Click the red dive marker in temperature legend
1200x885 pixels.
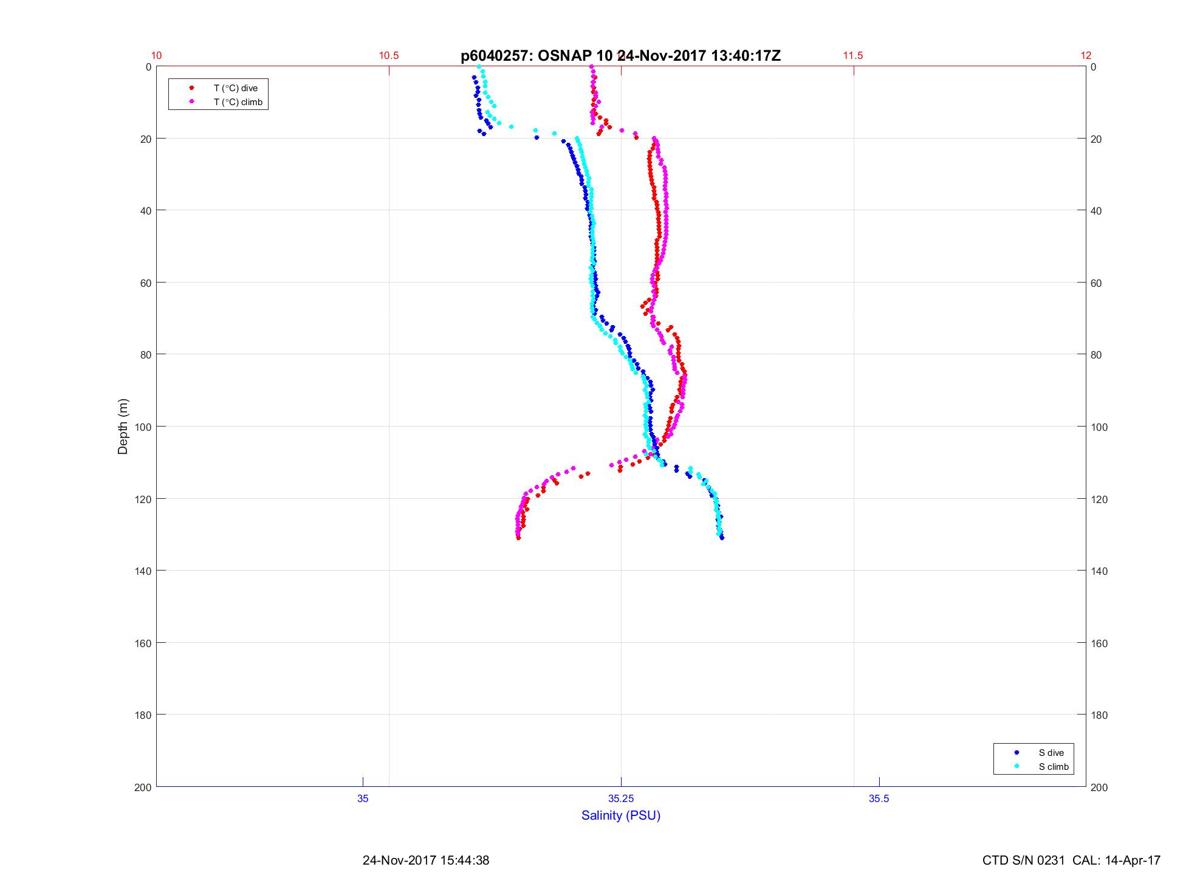click(x=191, y=88)
